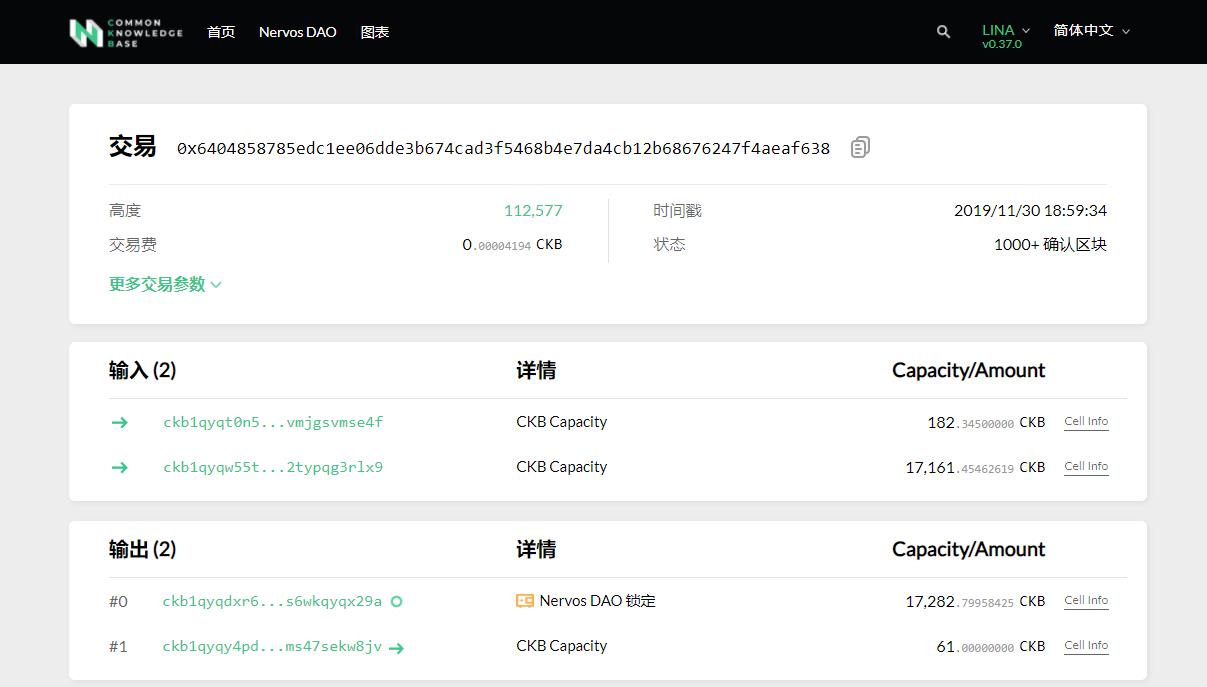This screenshot has height=687, width=1207.
Task: Open Cell Info for the 61.00000000 CKB output
Action: 1086,646
